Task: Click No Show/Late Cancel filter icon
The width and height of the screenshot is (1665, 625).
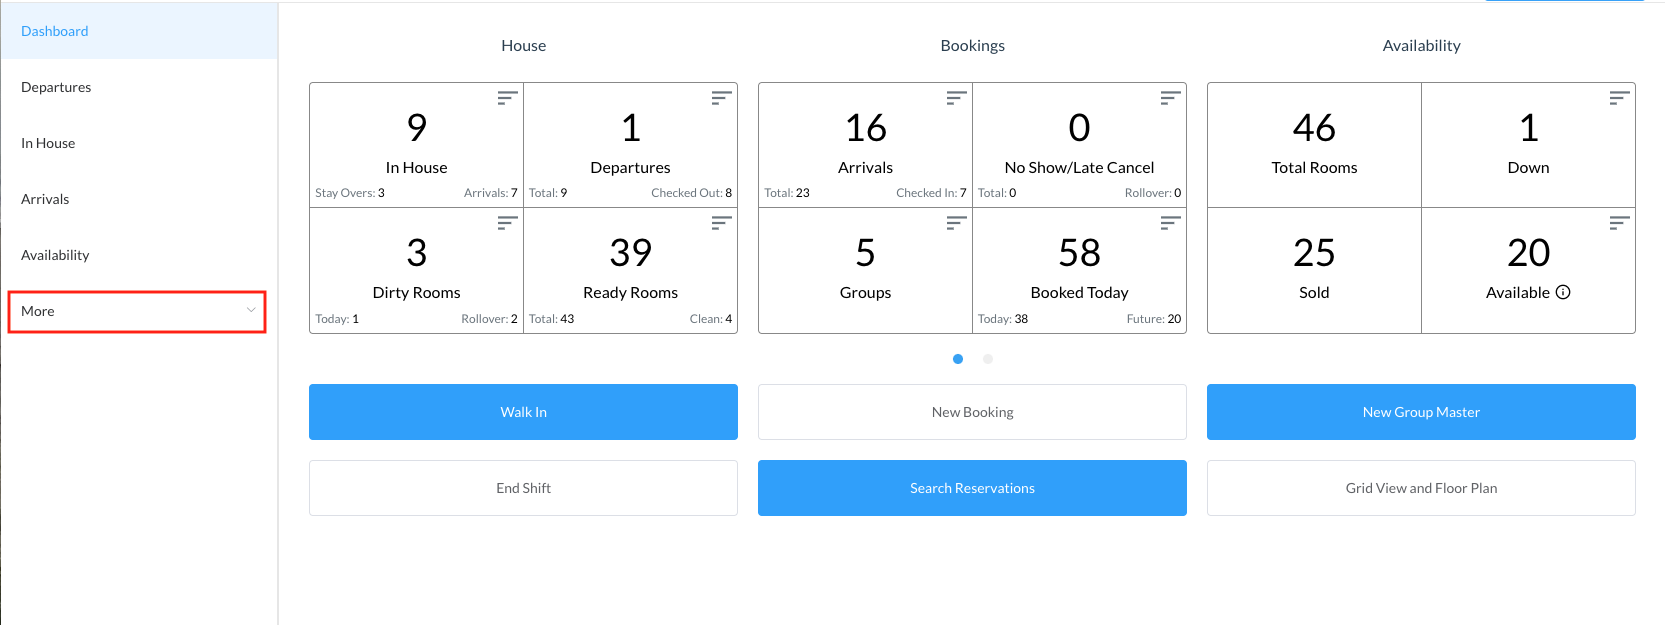Action: point(1170,98)
